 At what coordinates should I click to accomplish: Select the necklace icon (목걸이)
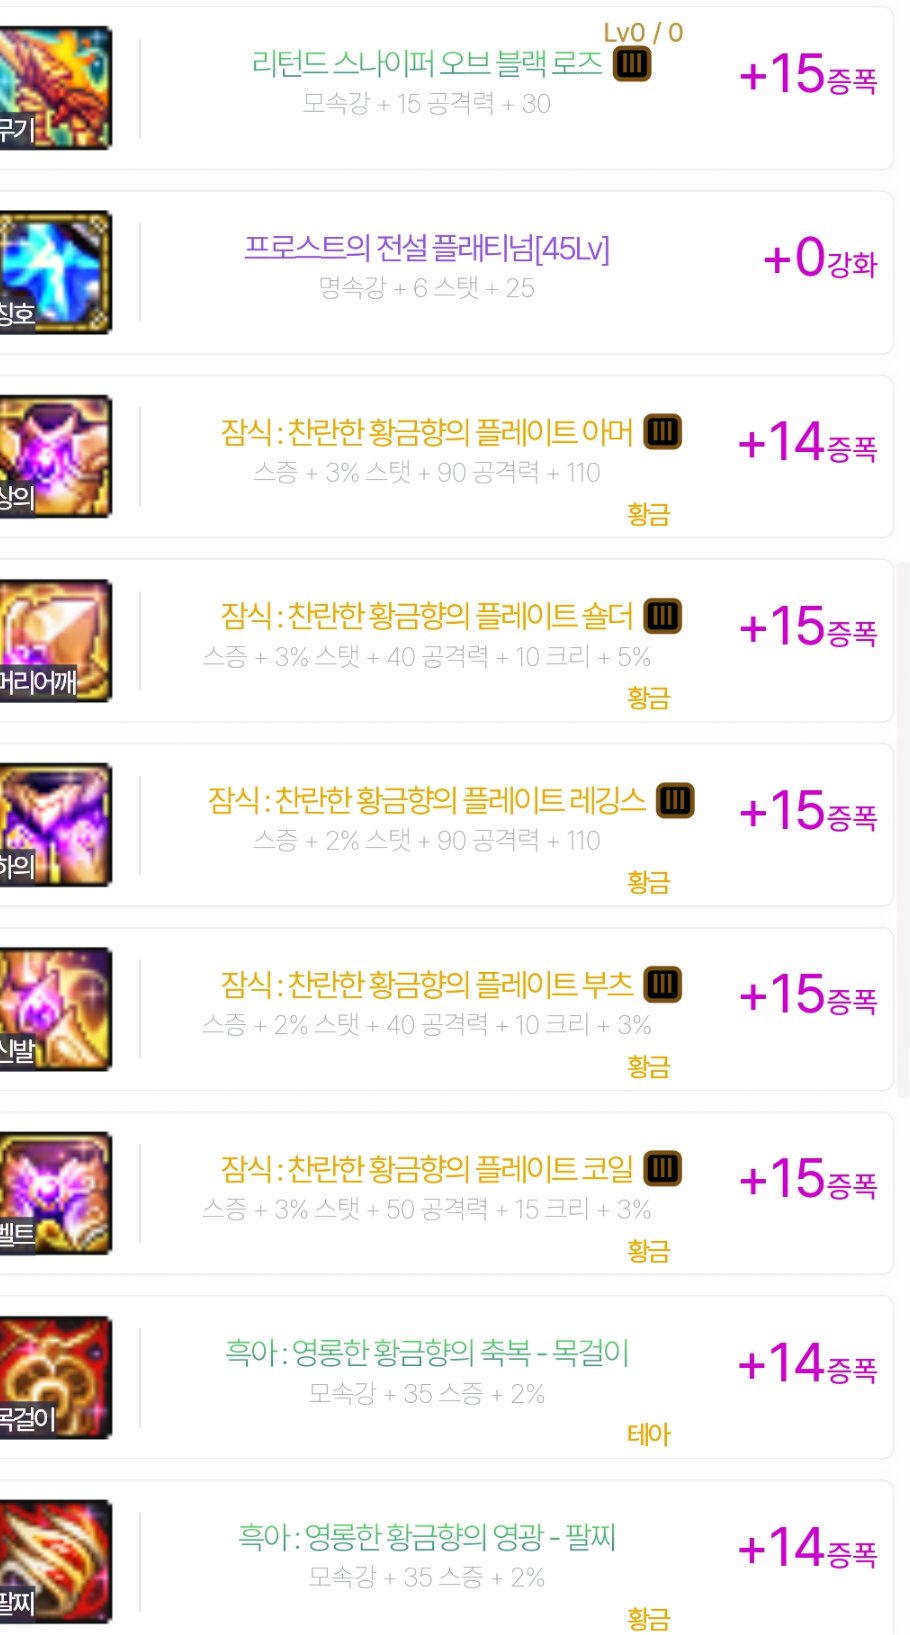point(55,1377)
